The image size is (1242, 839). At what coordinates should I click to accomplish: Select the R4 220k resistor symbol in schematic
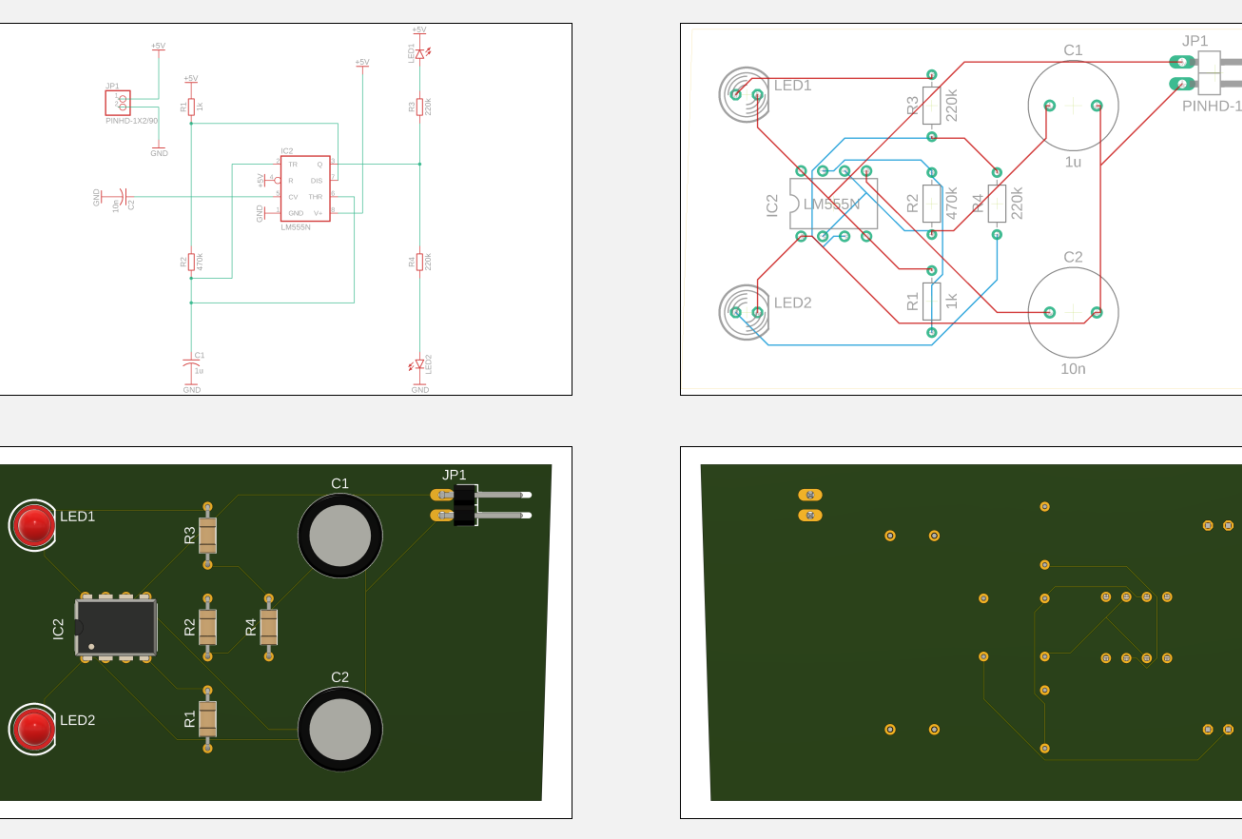click(420, 262)
